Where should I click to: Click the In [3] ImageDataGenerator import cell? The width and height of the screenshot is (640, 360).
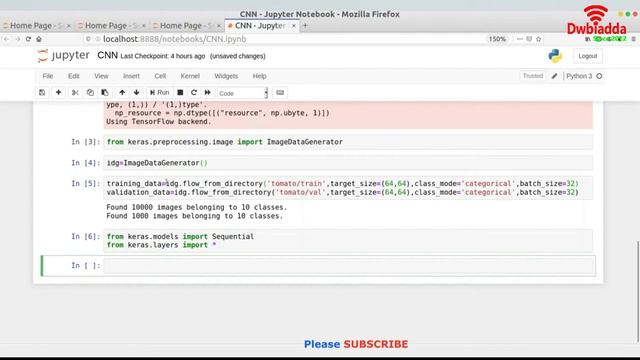coord(348,142)
